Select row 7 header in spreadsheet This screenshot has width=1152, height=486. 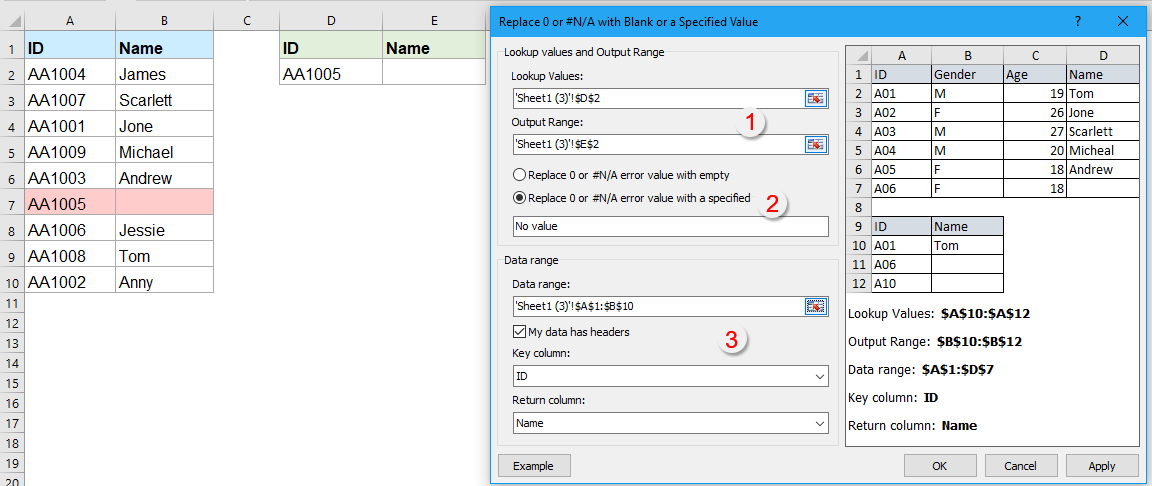pyautogui.click(x=11, y=204)
